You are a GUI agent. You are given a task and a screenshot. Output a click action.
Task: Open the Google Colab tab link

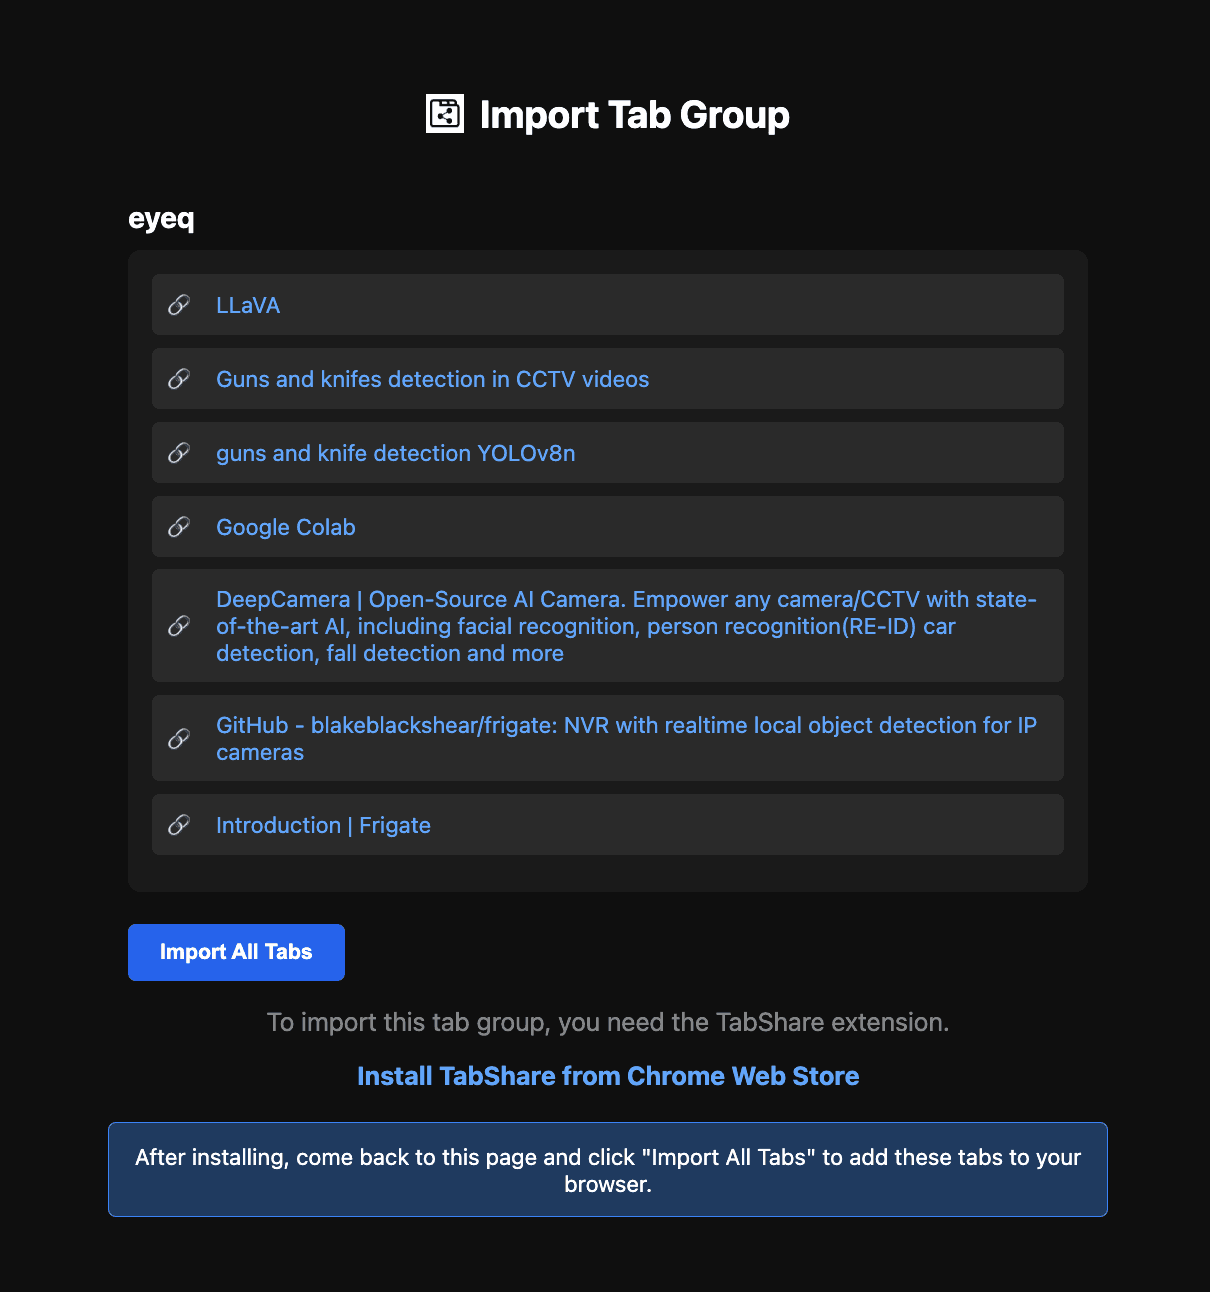pos(285,527)
